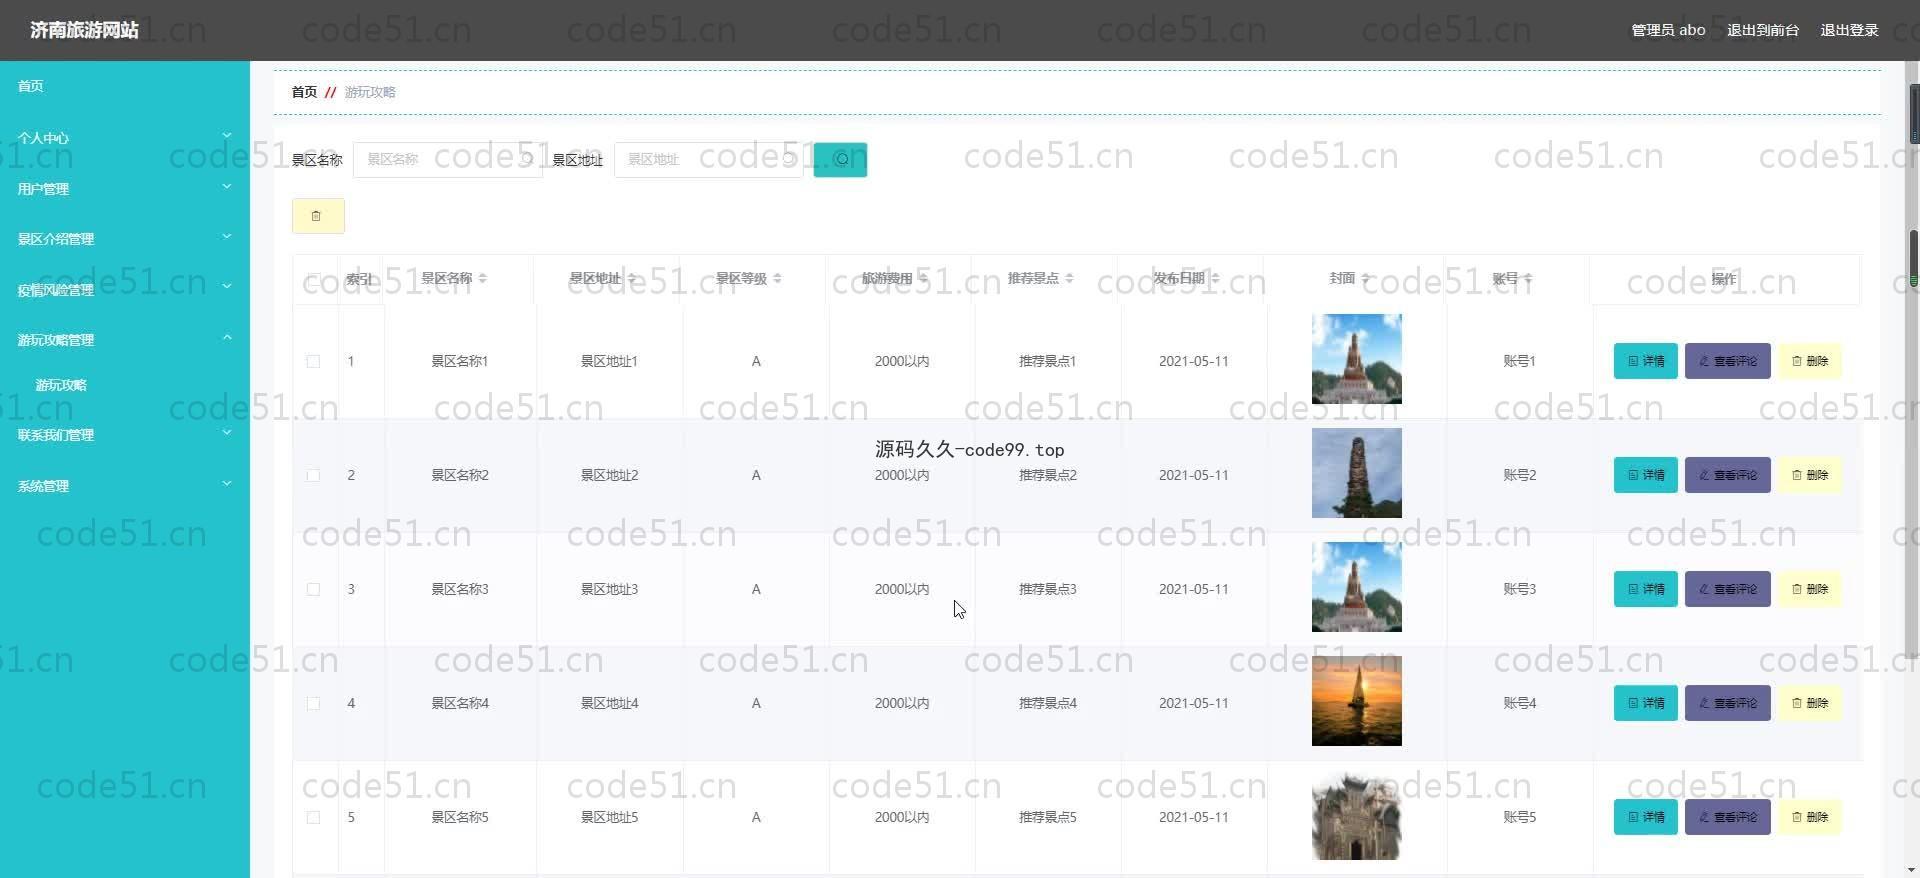1920x878 pixels.
Task: Click 济南旅游网站 site title
Action: pos(84,30)
